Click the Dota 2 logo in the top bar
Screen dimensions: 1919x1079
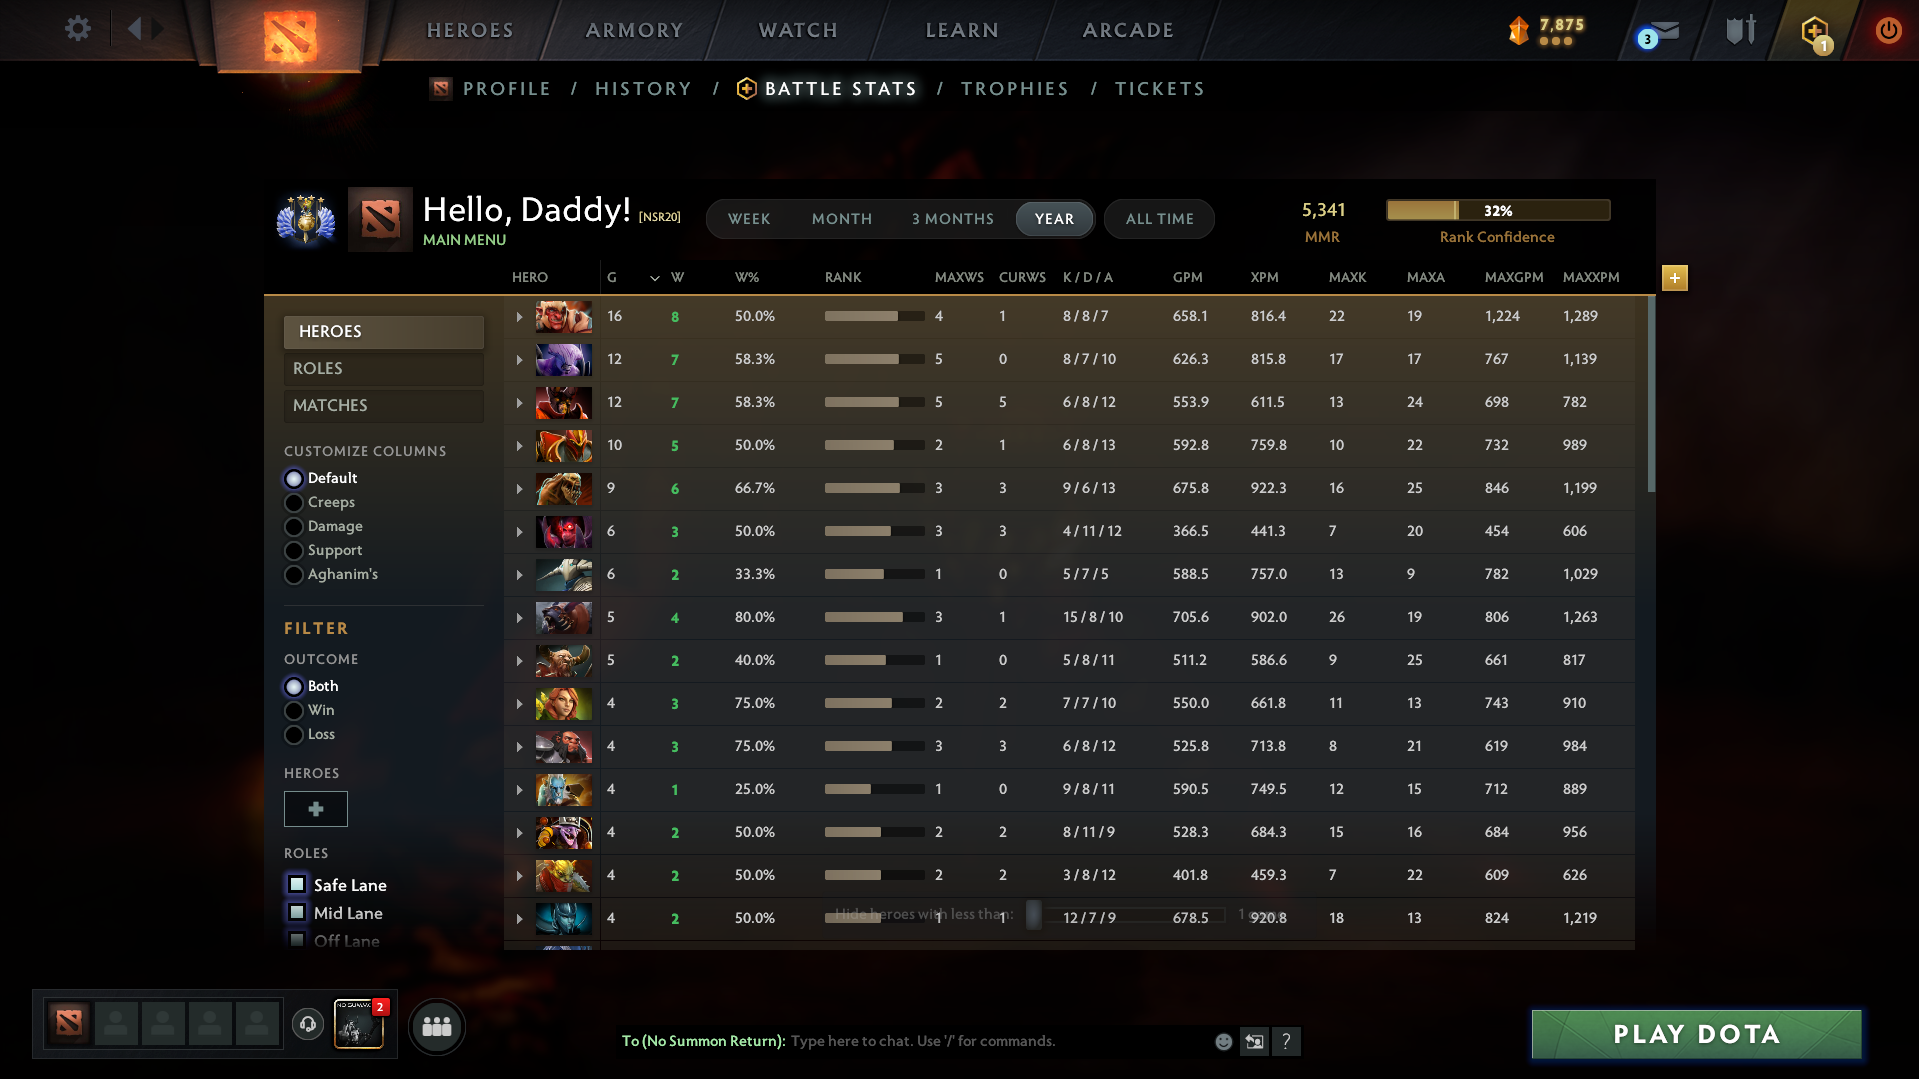290,30
